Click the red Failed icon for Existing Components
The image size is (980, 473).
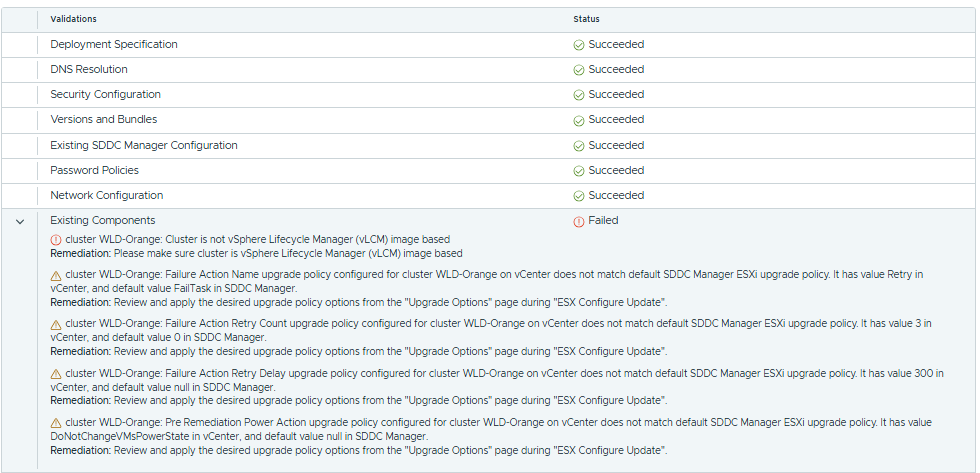point(579,221)
